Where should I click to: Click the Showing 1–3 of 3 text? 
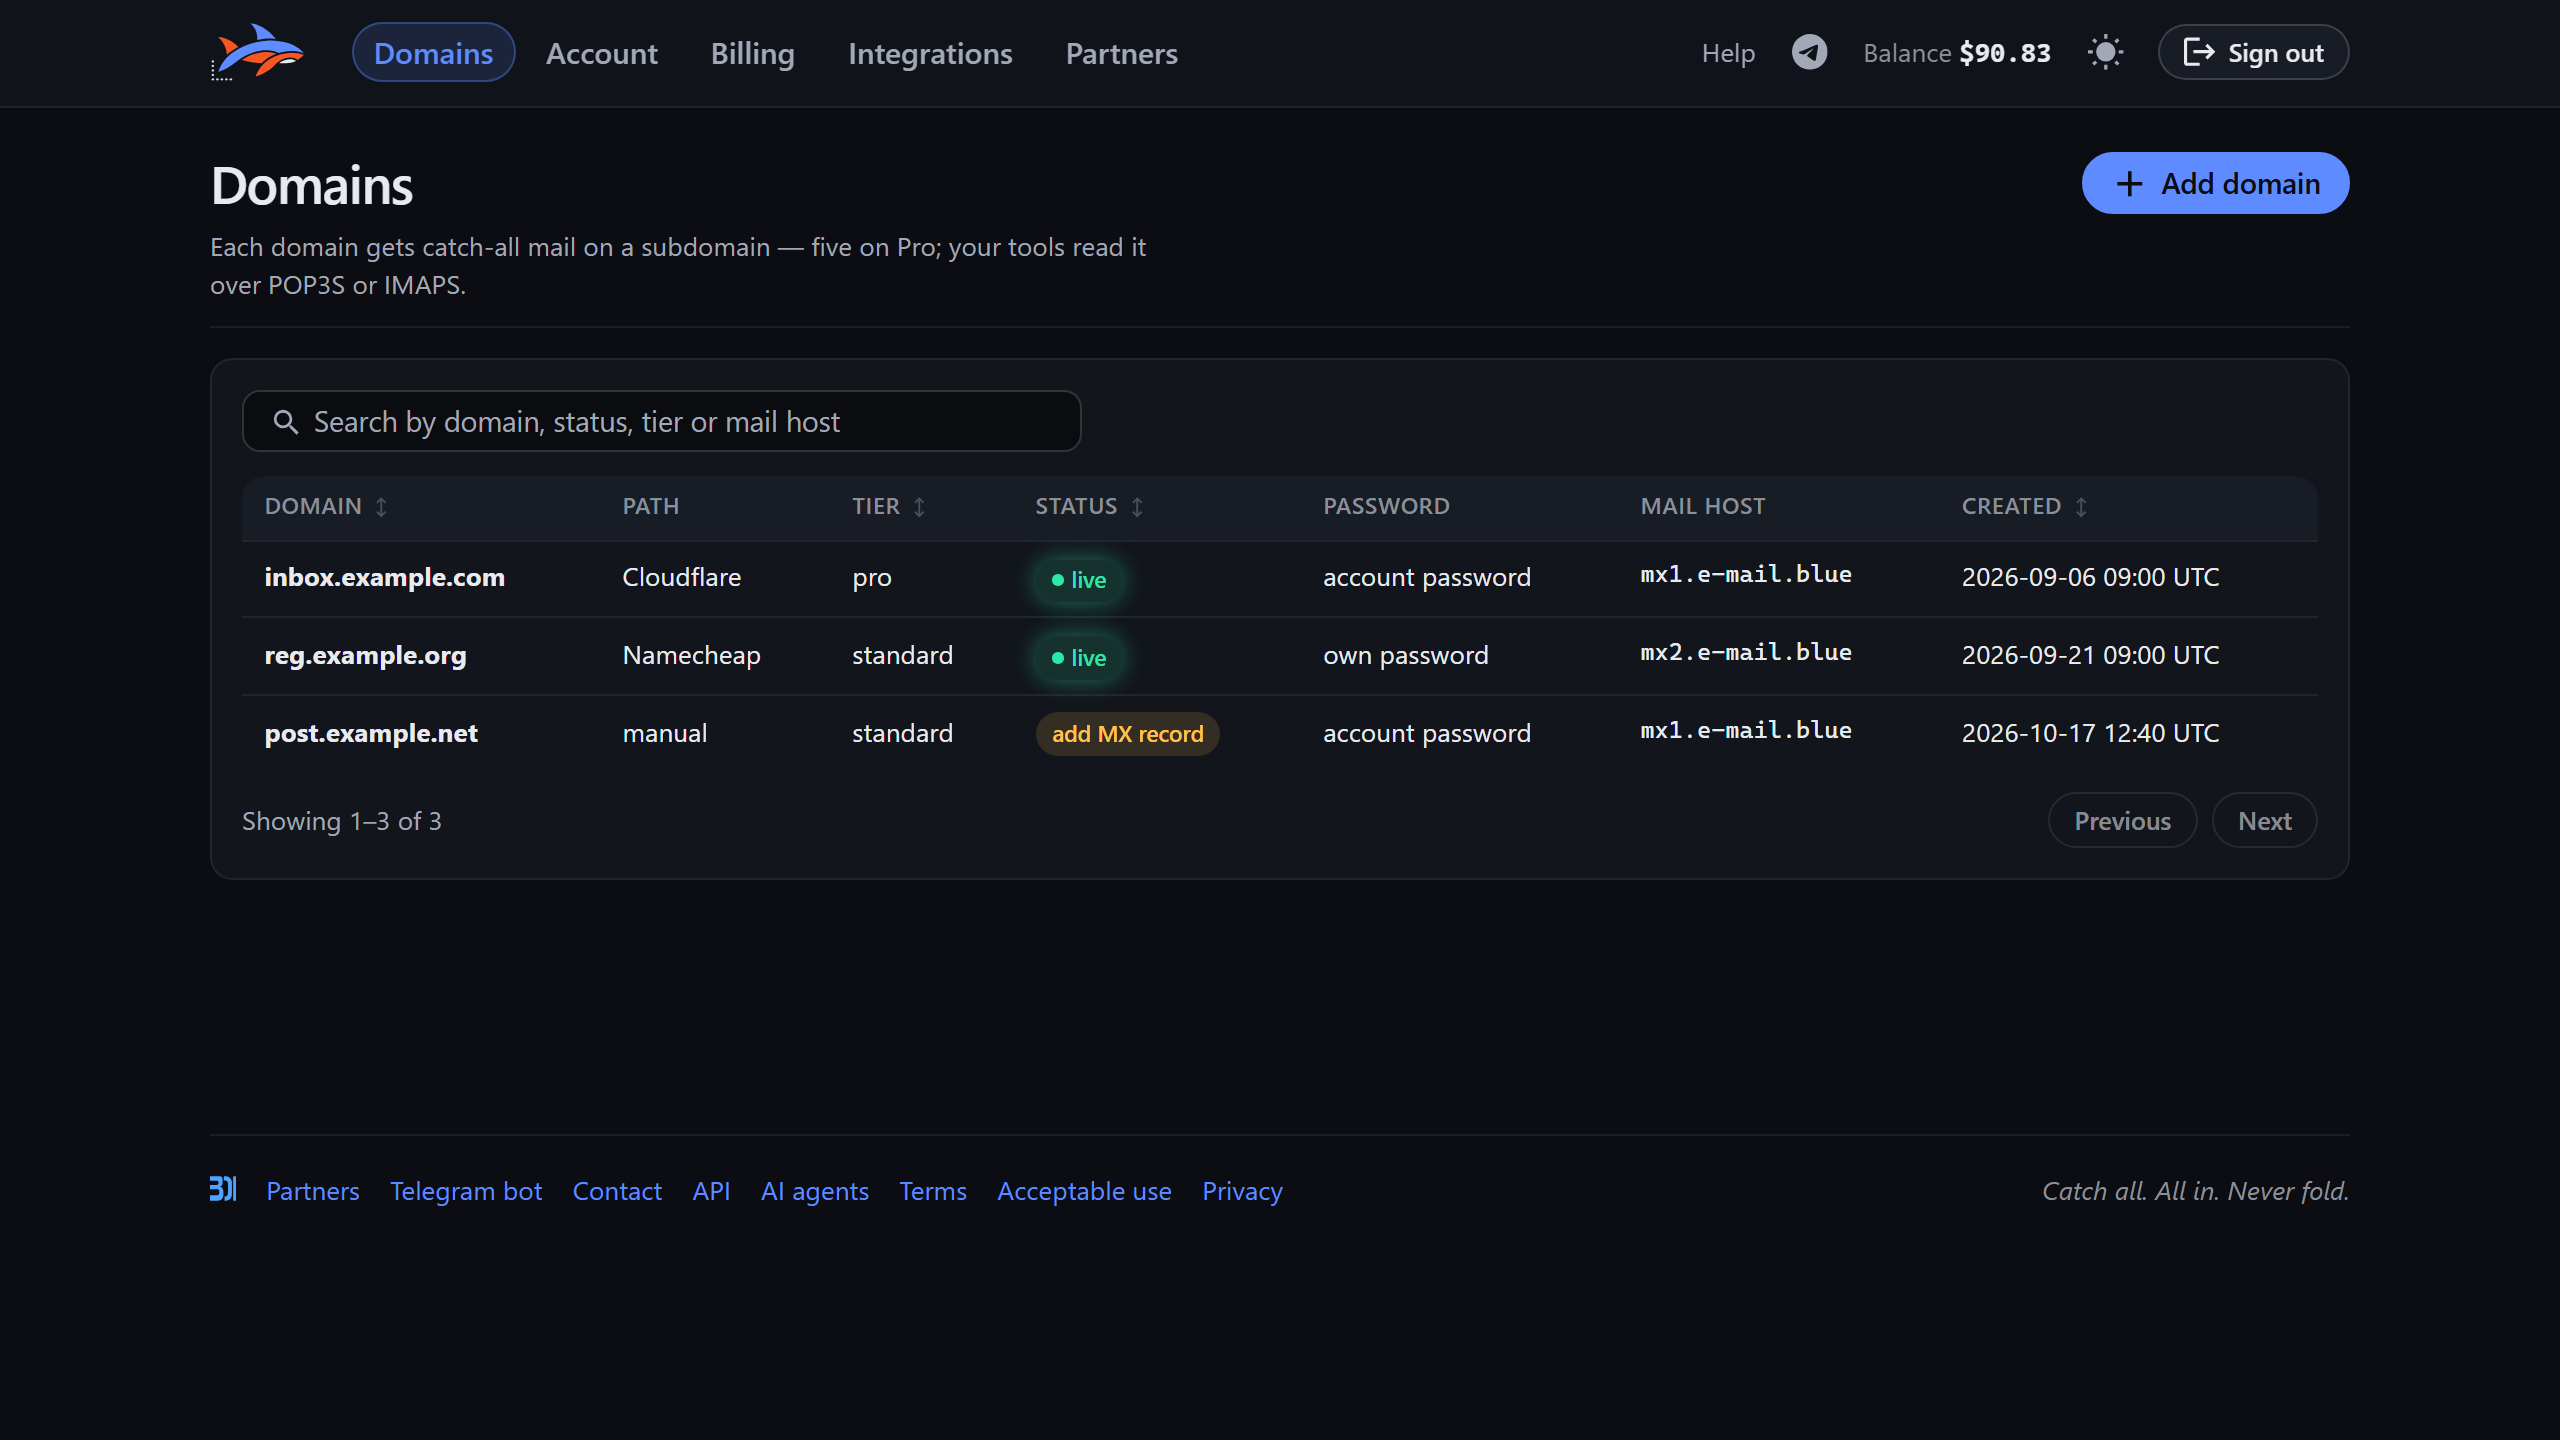point(342,821)
